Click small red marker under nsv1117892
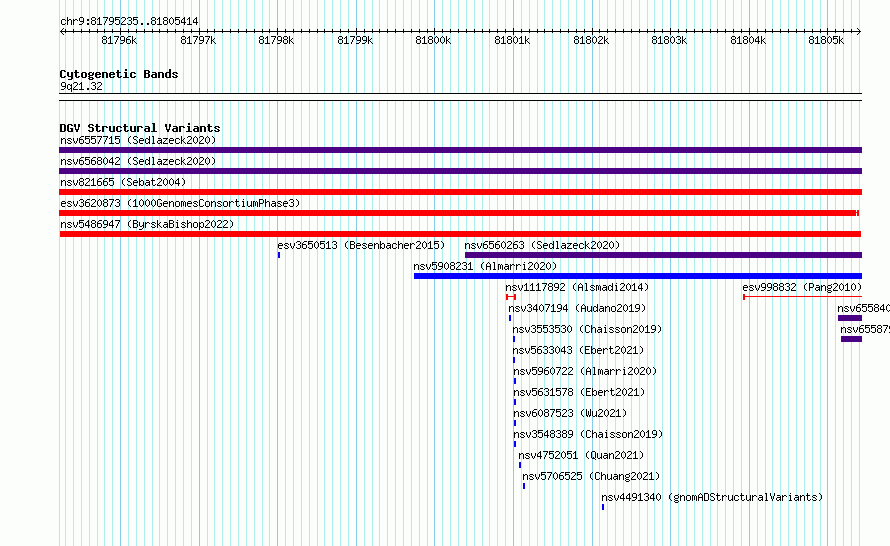Screen dimensions: 890x546 coord(511,297)
